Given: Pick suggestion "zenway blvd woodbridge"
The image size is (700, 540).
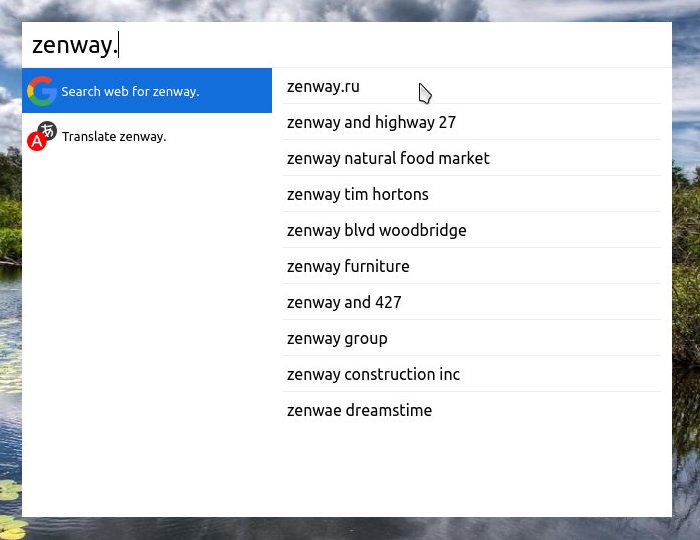Looking at the screenshot, I should (x=471, y=230).
